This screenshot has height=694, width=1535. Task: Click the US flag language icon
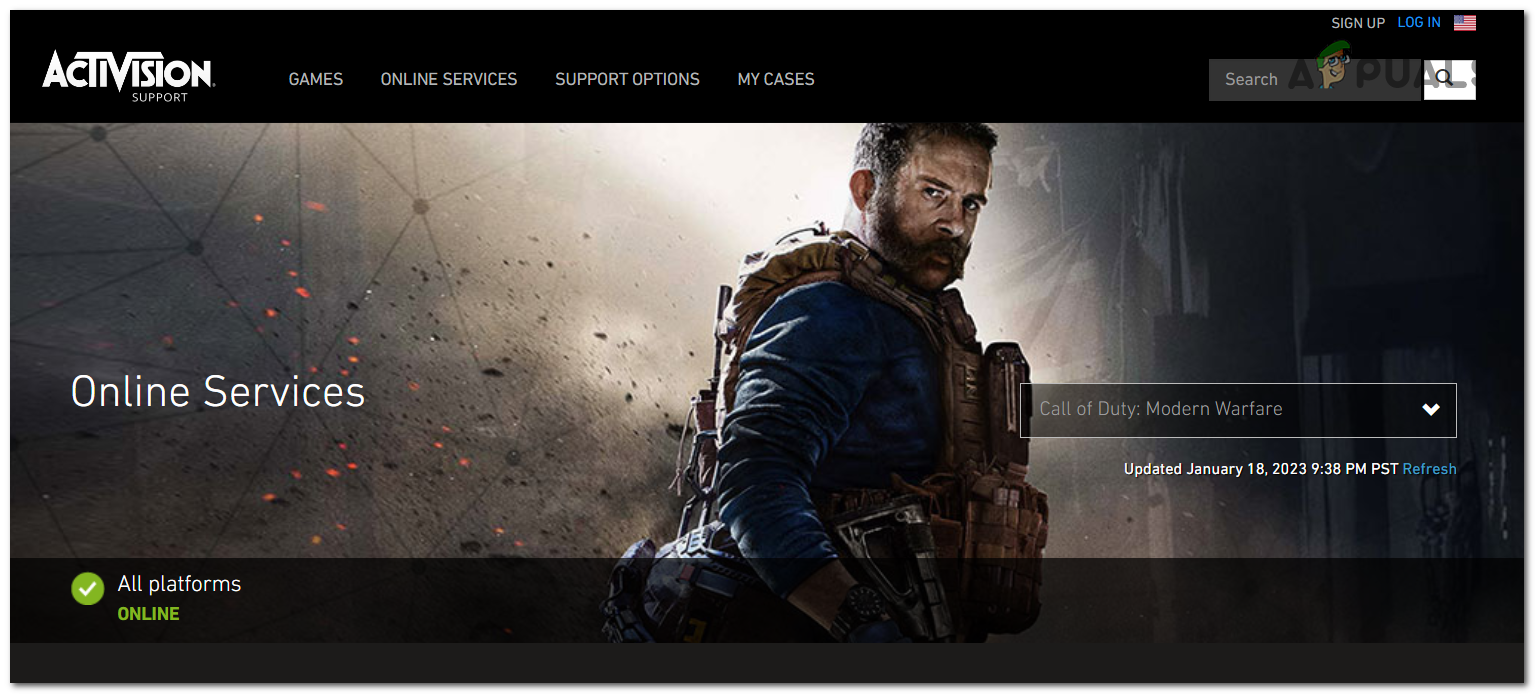click(x=1465, y=21)
